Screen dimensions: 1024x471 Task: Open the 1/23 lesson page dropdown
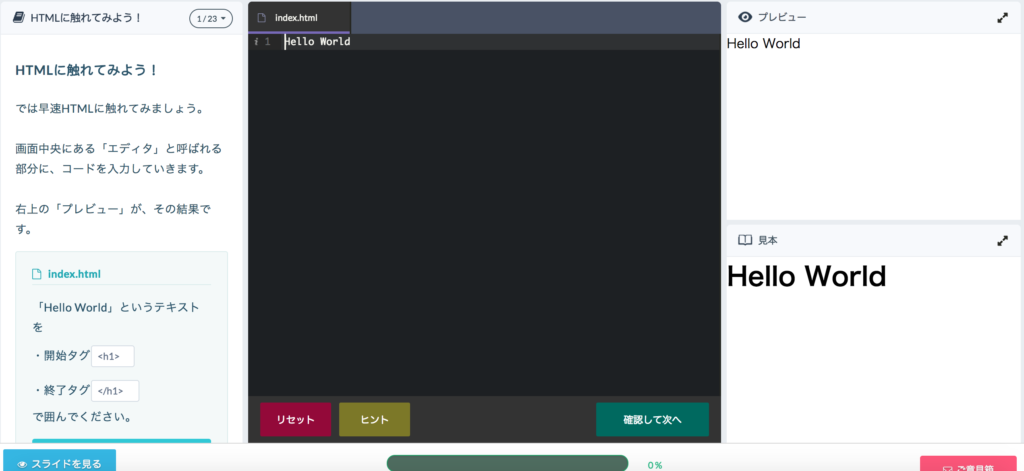pyautogui.click(x=211, y=18)
